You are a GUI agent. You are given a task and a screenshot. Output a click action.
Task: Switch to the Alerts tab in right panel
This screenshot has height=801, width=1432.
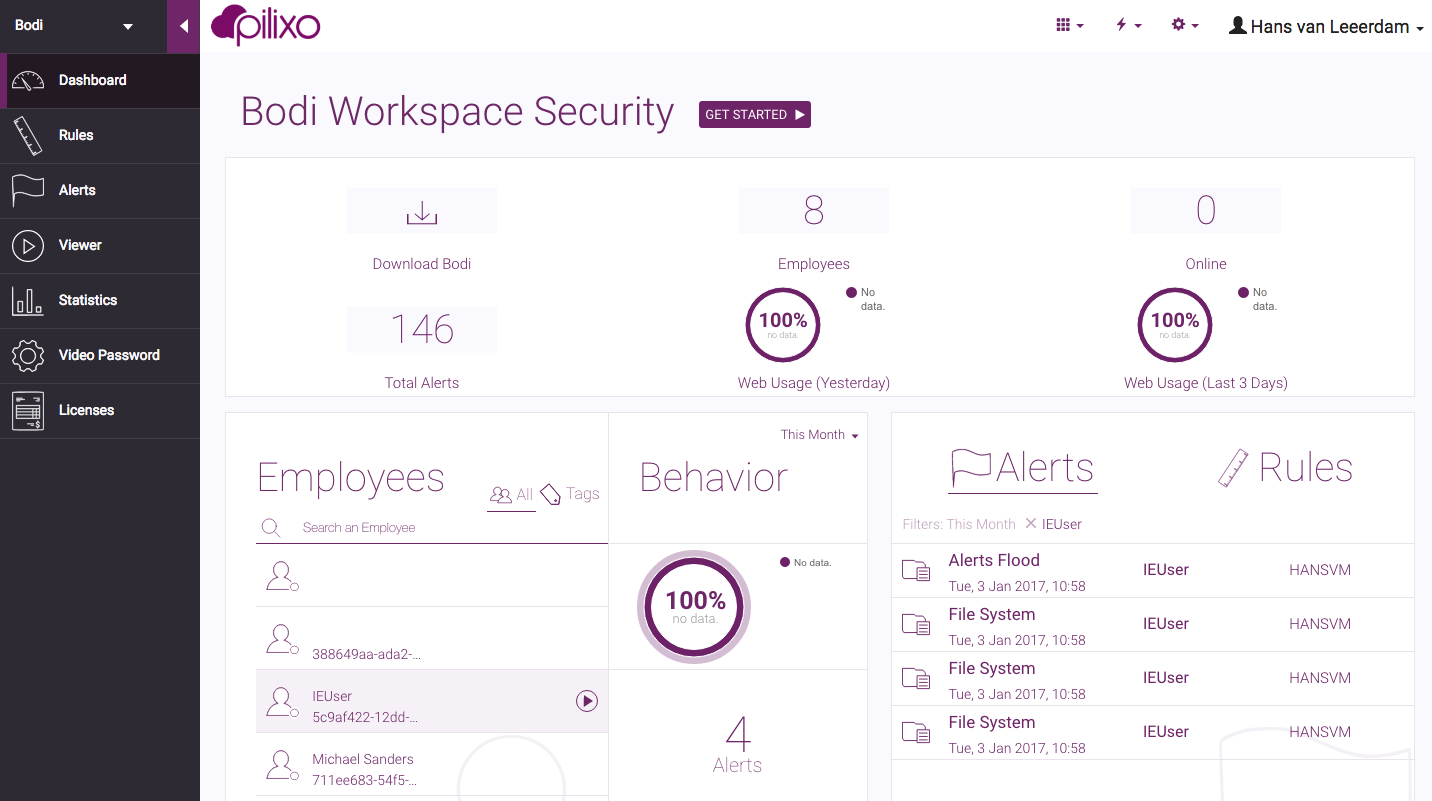pos(1022,468)
